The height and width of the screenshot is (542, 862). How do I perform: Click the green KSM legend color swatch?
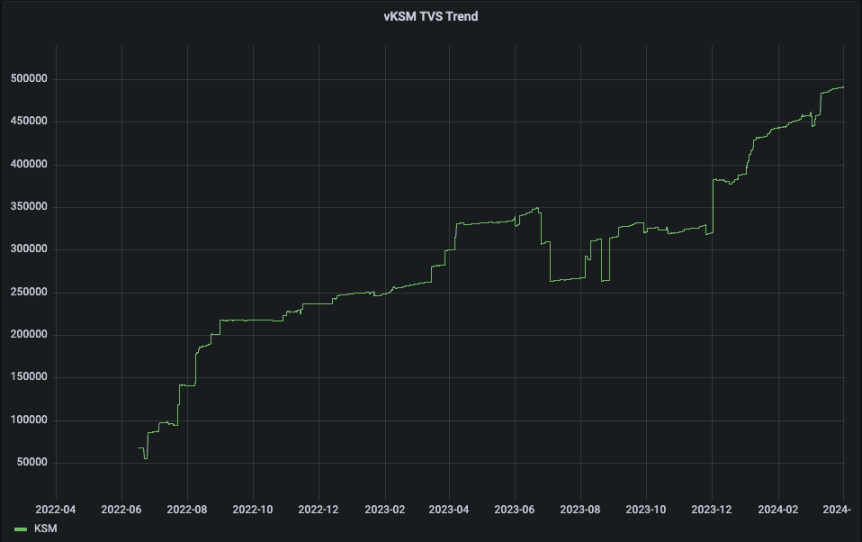point(21,529)
